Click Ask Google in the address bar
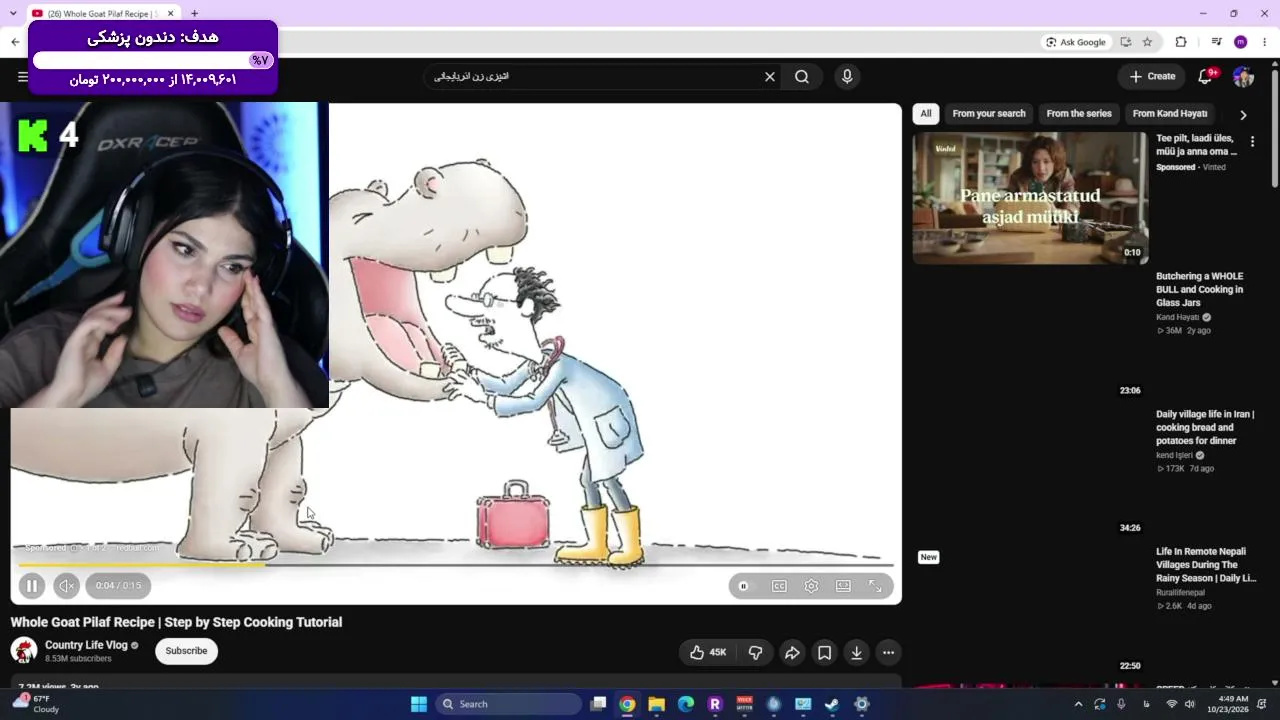Viewport: 1280px width, 720px height. [x=1076, y=42]
